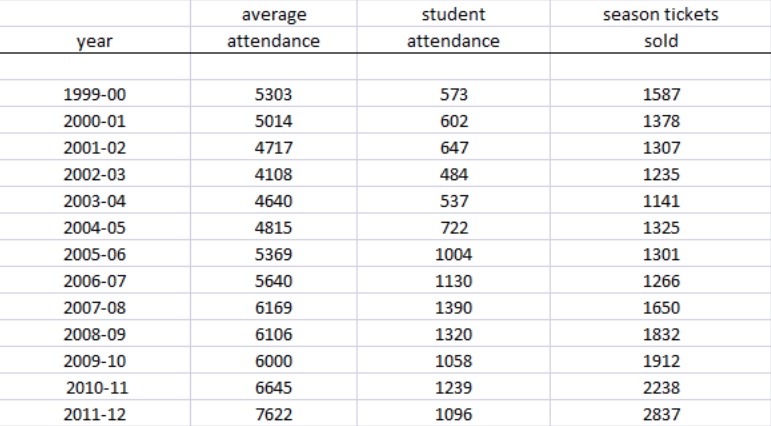The height and width of the screenshot is (426, 771).
Task: Click average attendance value 5303
Action: click(273, 94)
